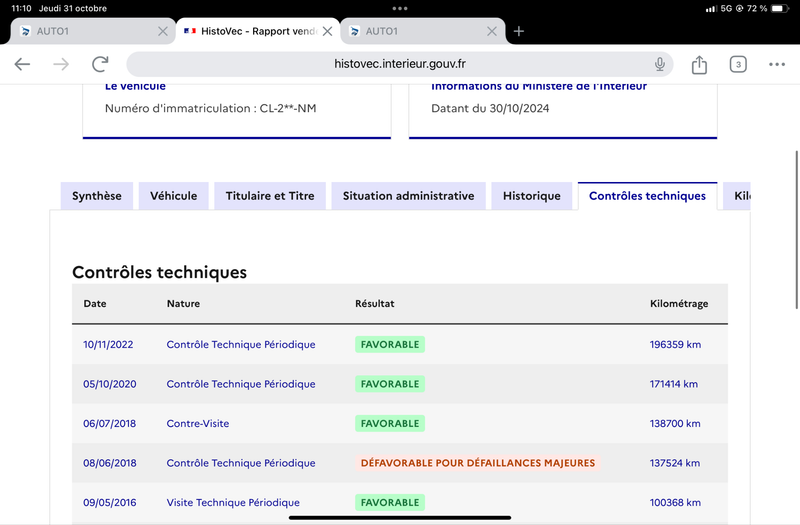Open the Synthèse tab
Image resolution: width=800 pixels, height=525 pixels.
pyautogui.click(x=97, y=196)
